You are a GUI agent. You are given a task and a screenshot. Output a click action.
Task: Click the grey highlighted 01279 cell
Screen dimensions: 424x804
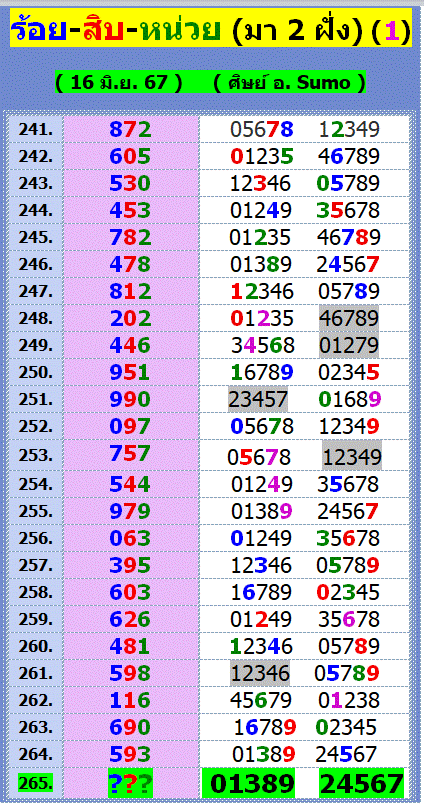(x=349, y=345)
